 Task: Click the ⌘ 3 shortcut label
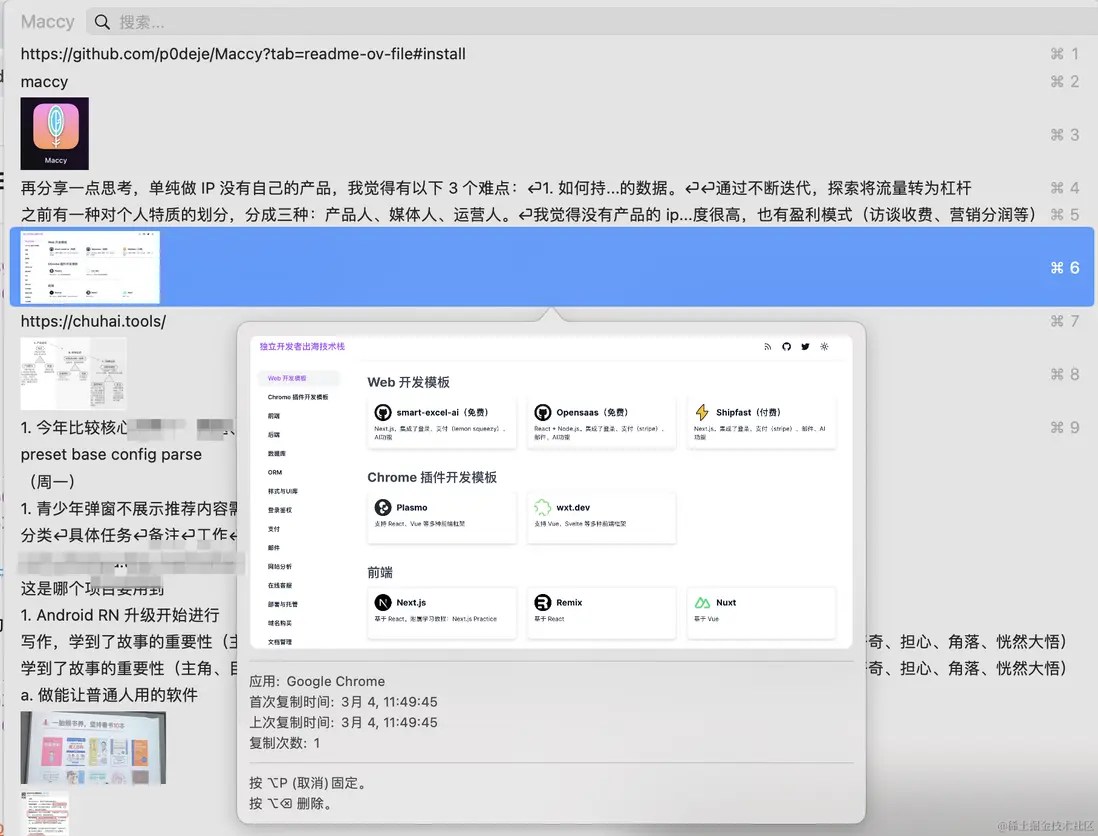click(1064, 134)
